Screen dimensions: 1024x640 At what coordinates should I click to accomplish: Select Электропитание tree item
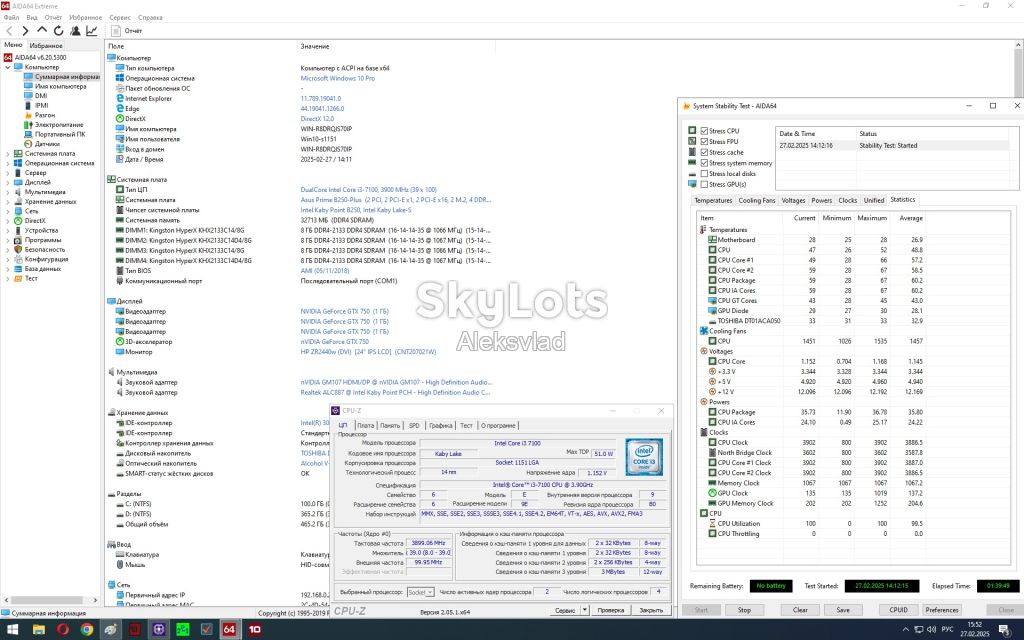coord(59,125)
